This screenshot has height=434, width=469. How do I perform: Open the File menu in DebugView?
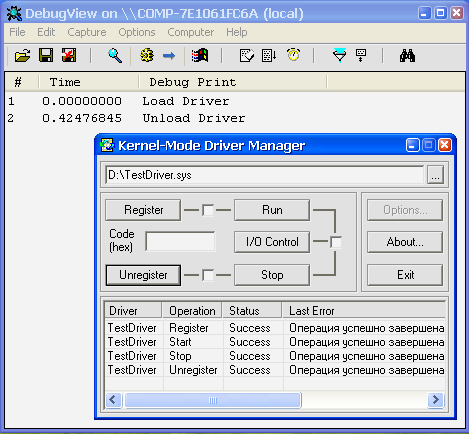(17, 32)
